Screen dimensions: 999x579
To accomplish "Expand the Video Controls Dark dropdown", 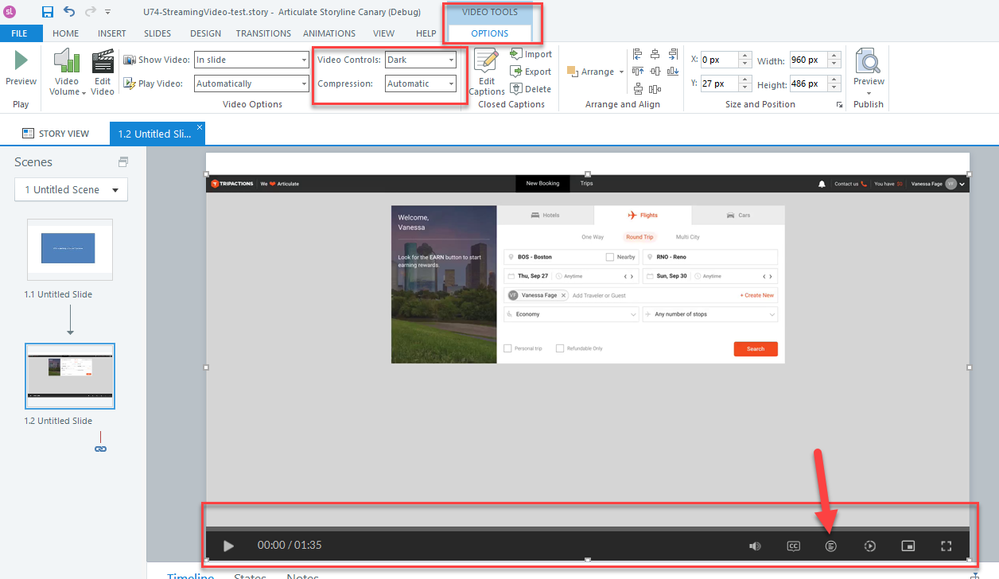I will pos(421,60).
